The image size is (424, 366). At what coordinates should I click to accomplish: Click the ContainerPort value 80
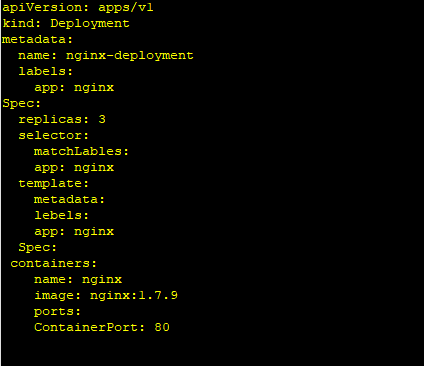click(162, 327)
